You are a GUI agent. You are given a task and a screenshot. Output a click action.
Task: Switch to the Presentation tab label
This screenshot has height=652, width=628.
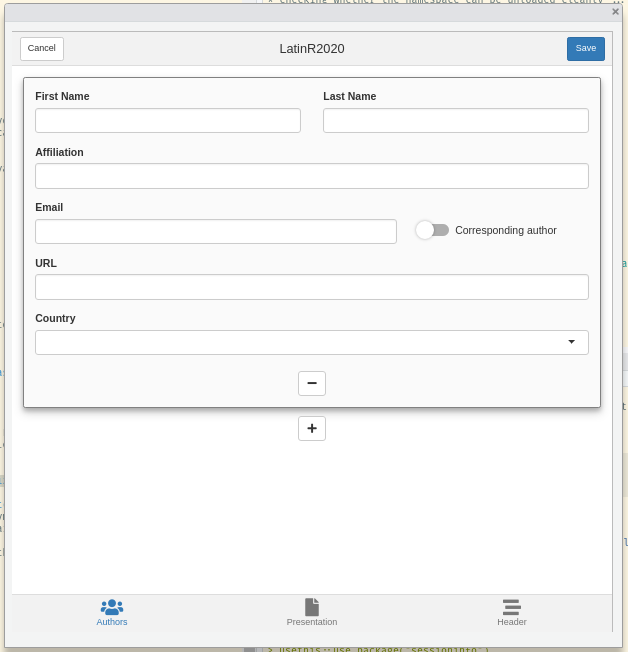coord(312,622)
